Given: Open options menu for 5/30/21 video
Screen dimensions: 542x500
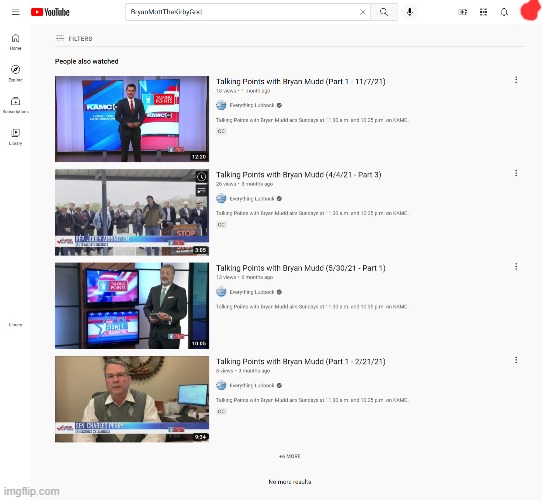Looking at the screenshot, I should click(516, 266).
